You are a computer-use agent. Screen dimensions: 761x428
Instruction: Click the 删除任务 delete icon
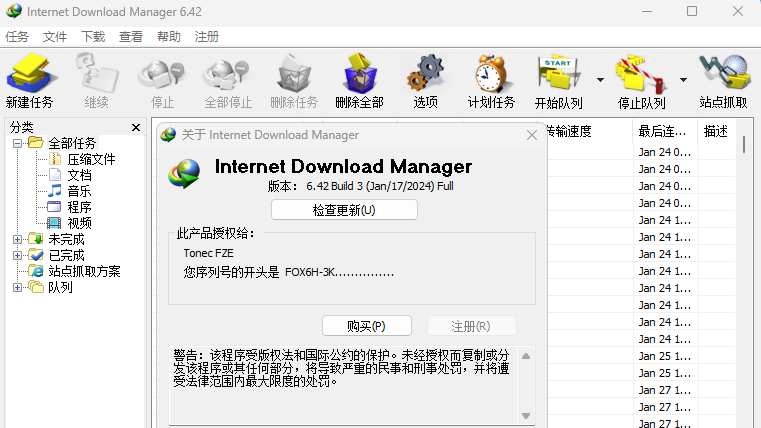point(294,73)
